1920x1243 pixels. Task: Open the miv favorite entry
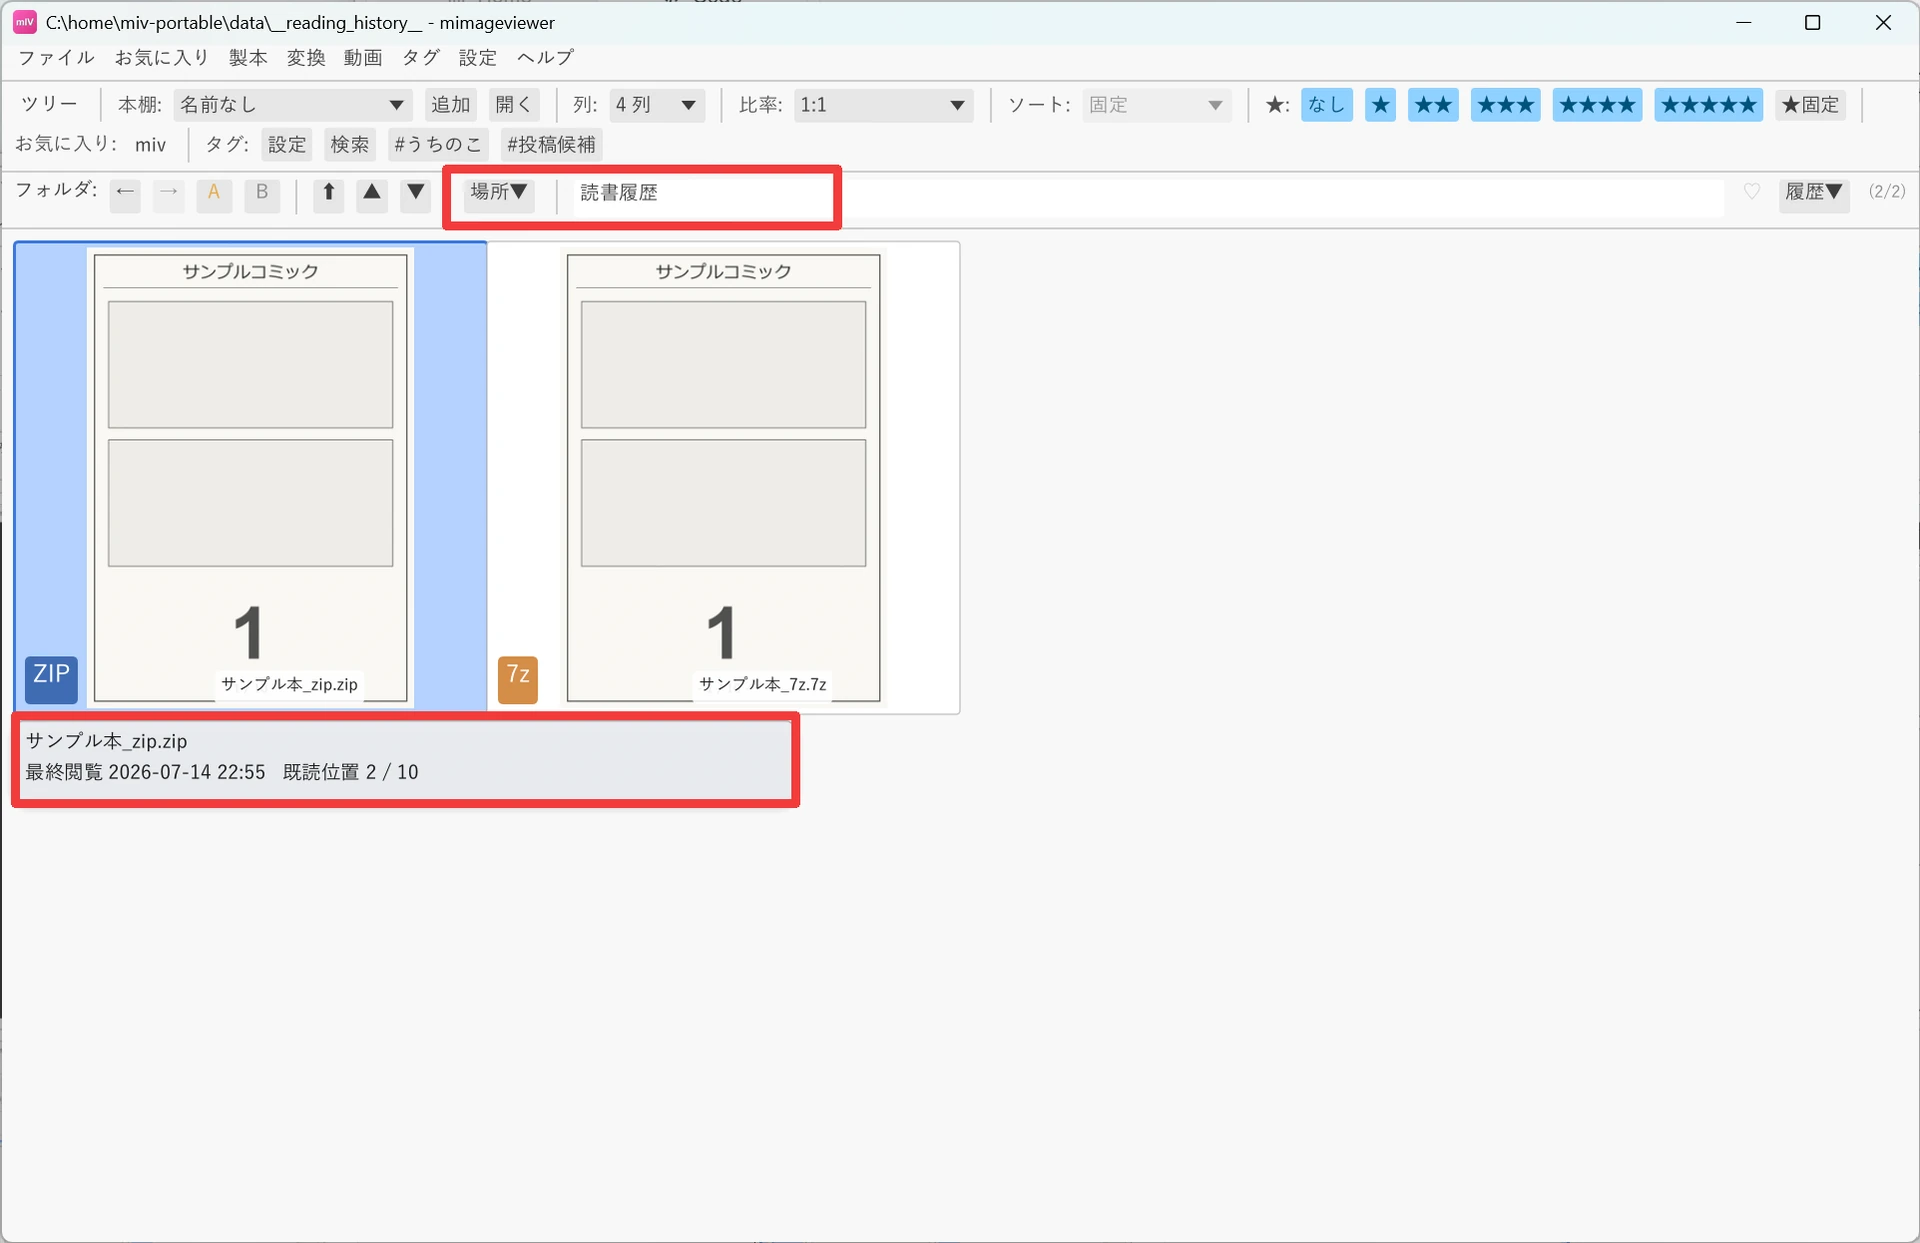click(150, 145)
